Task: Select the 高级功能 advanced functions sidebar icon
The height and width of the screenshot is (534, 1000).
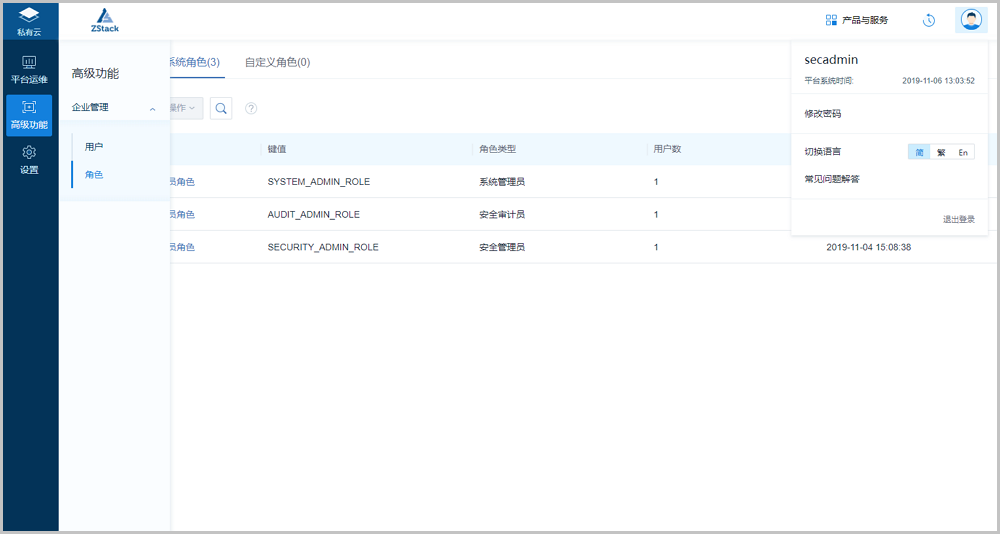Action: [x=29, y=114]
